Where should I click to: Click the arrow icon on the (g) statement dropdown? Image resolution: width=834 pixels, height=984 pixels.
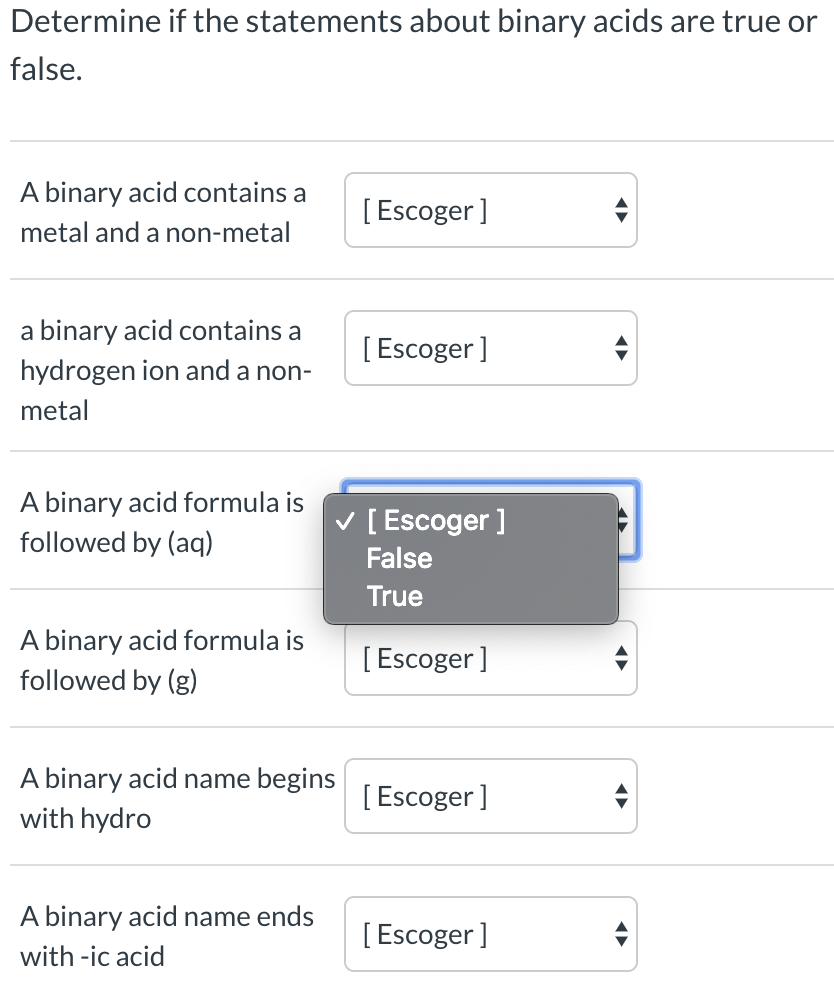(621, 658)
